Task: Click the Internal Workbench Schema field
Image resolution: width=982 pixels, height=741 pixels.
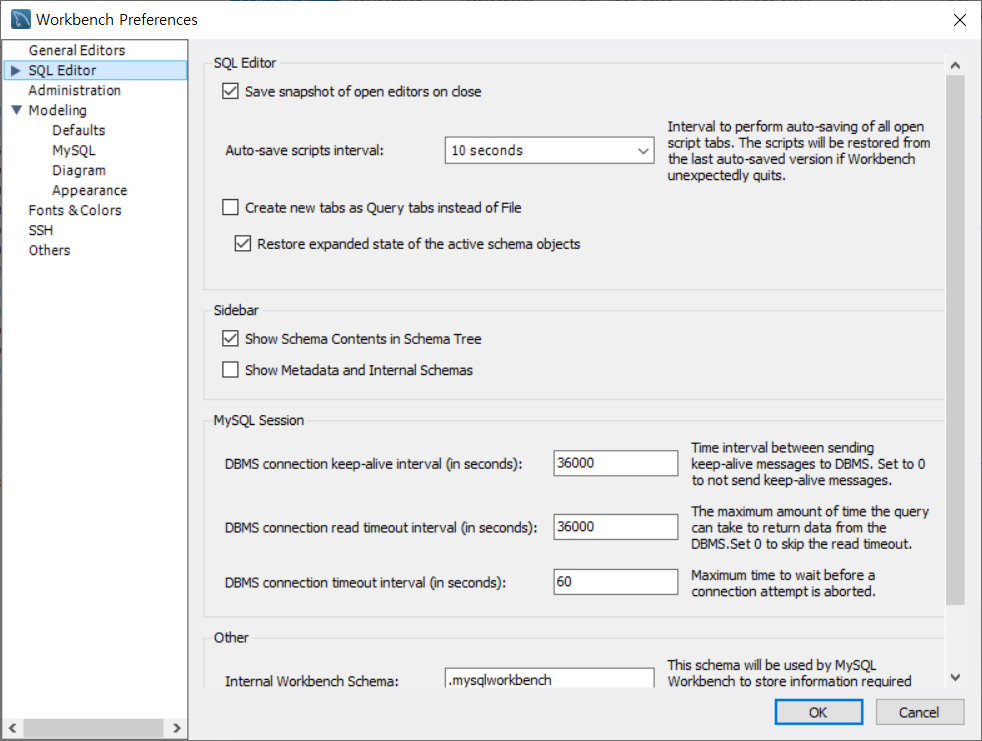Action: pyautogui.click(x=549, y=678)
